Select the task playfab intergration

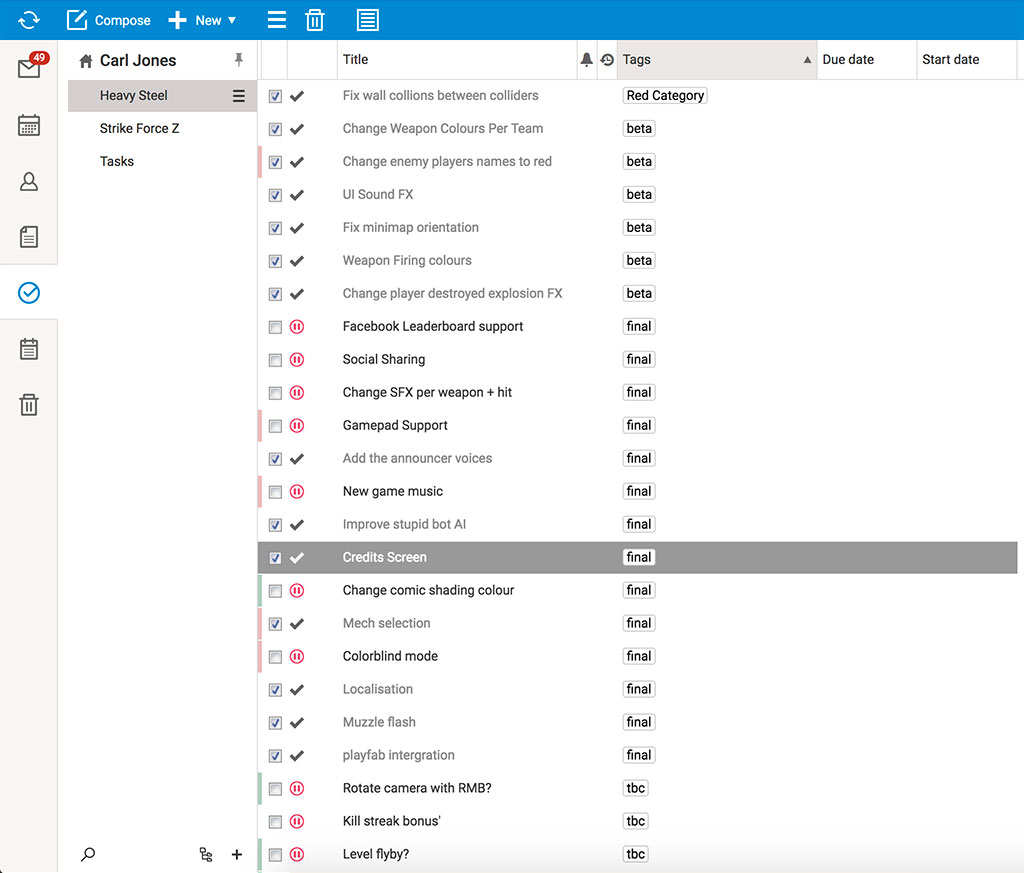[398, 755]
